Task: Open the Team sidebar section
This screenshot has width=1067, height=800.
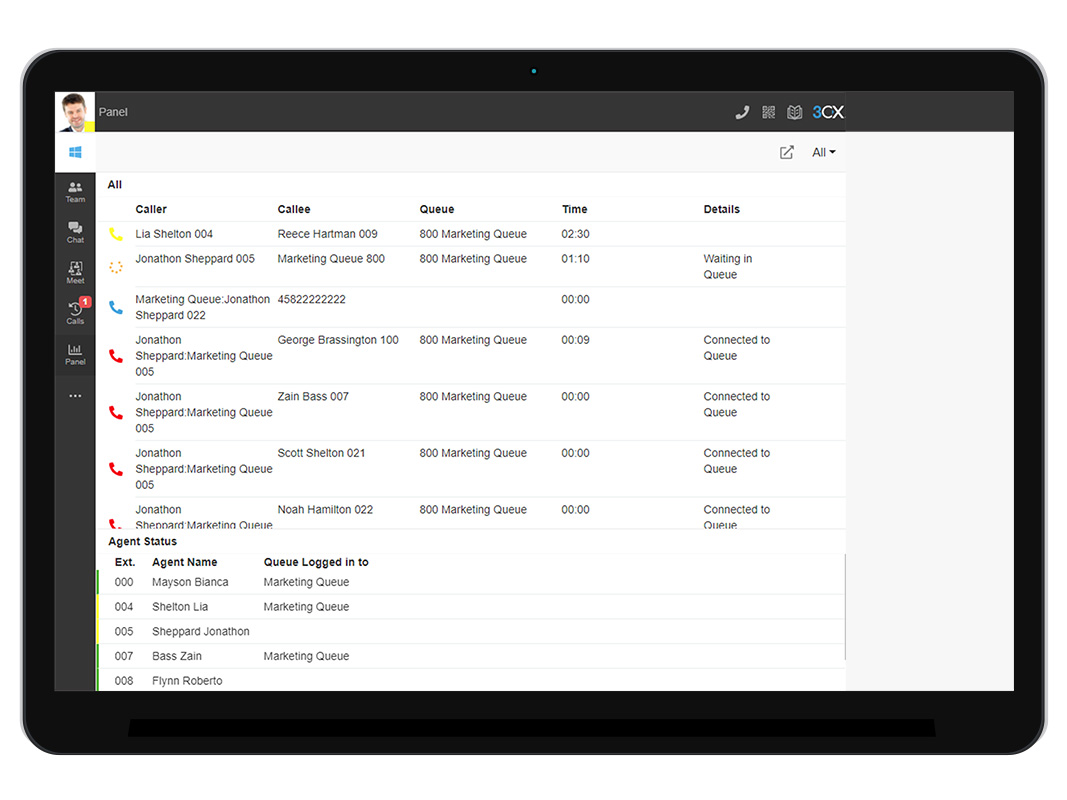Action: 75,193
